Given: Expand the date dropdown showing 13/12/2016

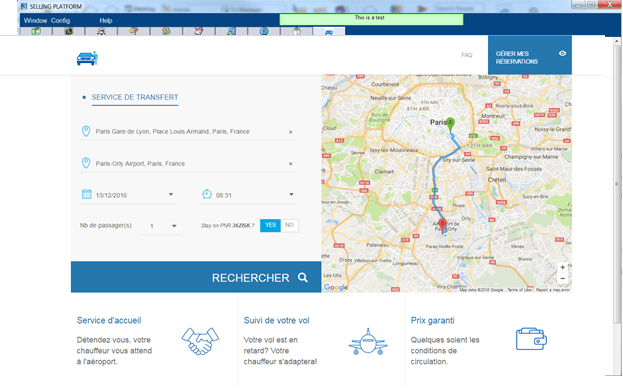Looking at the screenshot, I should [171, 194].
